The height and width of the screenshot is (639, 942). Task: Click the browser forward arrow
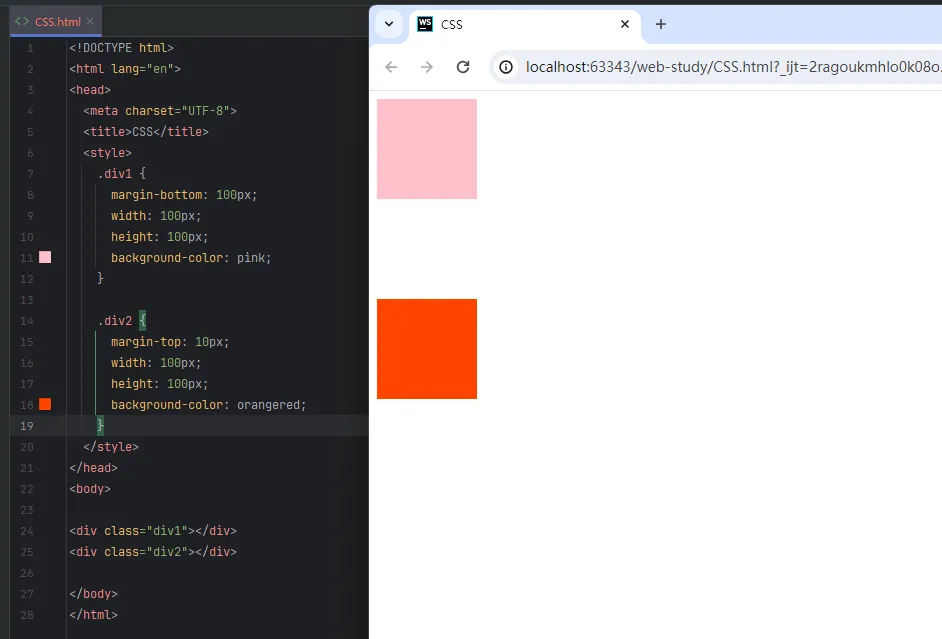coord(427,67)
